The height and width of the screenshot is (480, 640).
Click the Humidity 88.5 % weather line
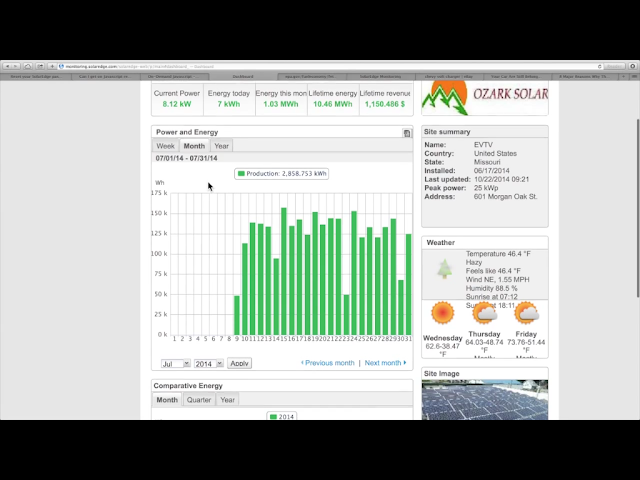click(x=491, y=288)
